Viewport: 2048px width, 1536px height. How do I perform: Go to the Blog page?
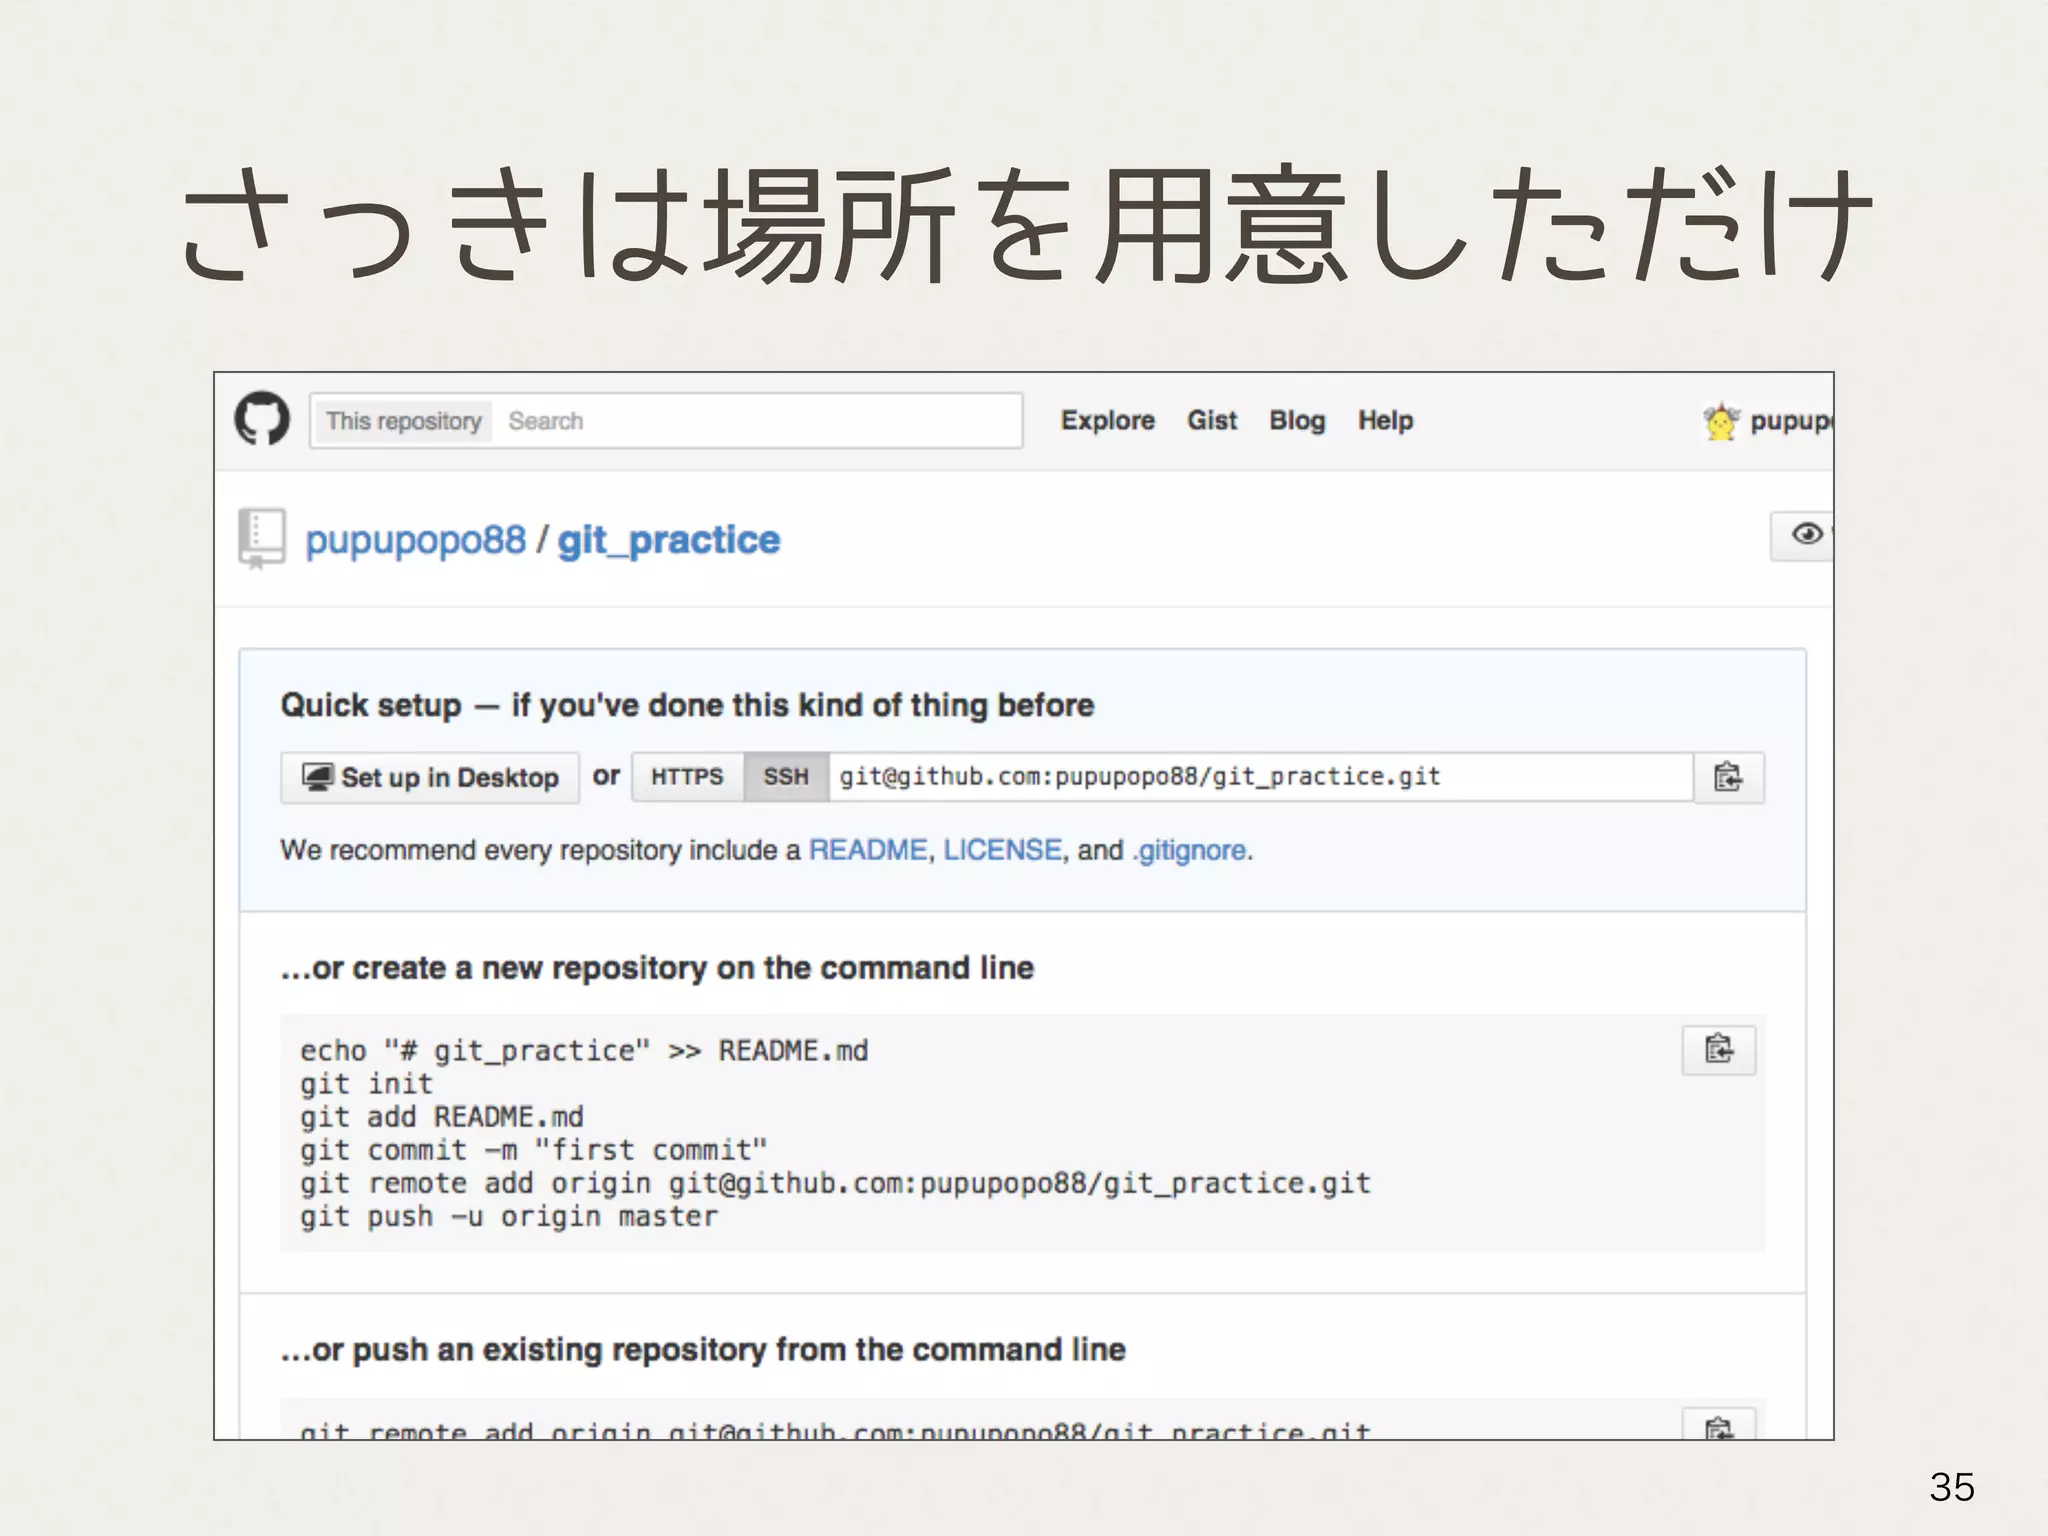tap(1296, 421)
